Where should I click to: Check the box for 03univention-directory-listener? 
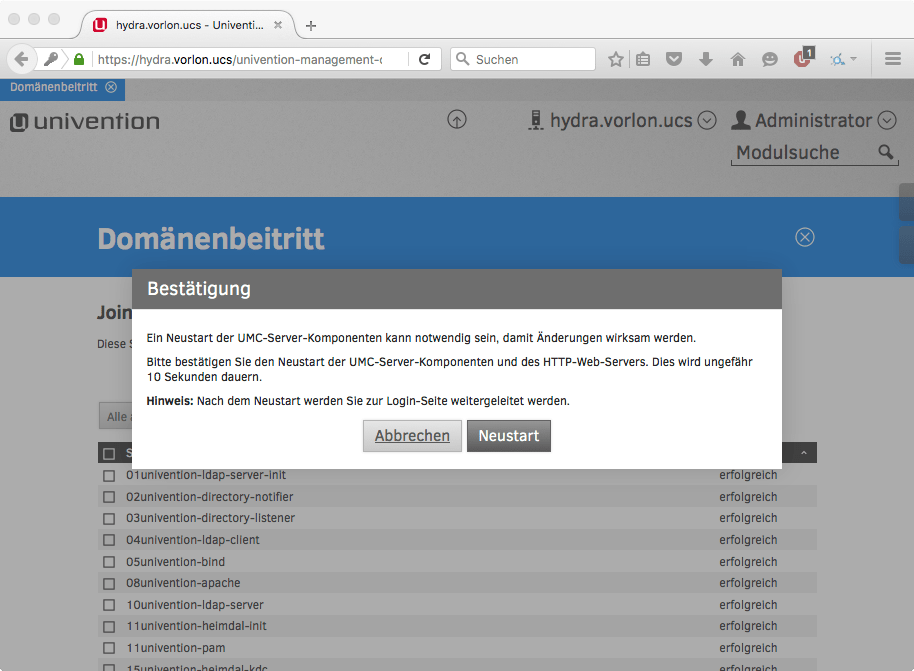(x=109, y=518)
